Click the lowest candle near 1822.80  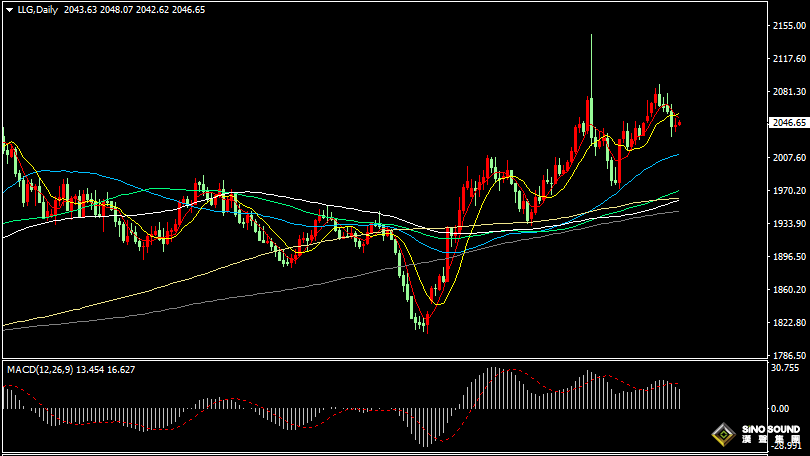coord(425,322)
